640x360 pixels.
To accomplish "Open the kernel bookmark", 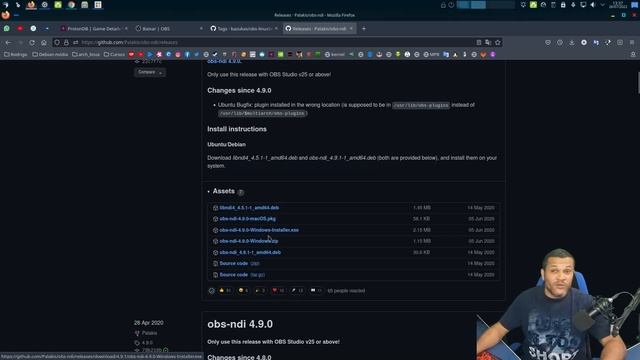I will 335,54.
